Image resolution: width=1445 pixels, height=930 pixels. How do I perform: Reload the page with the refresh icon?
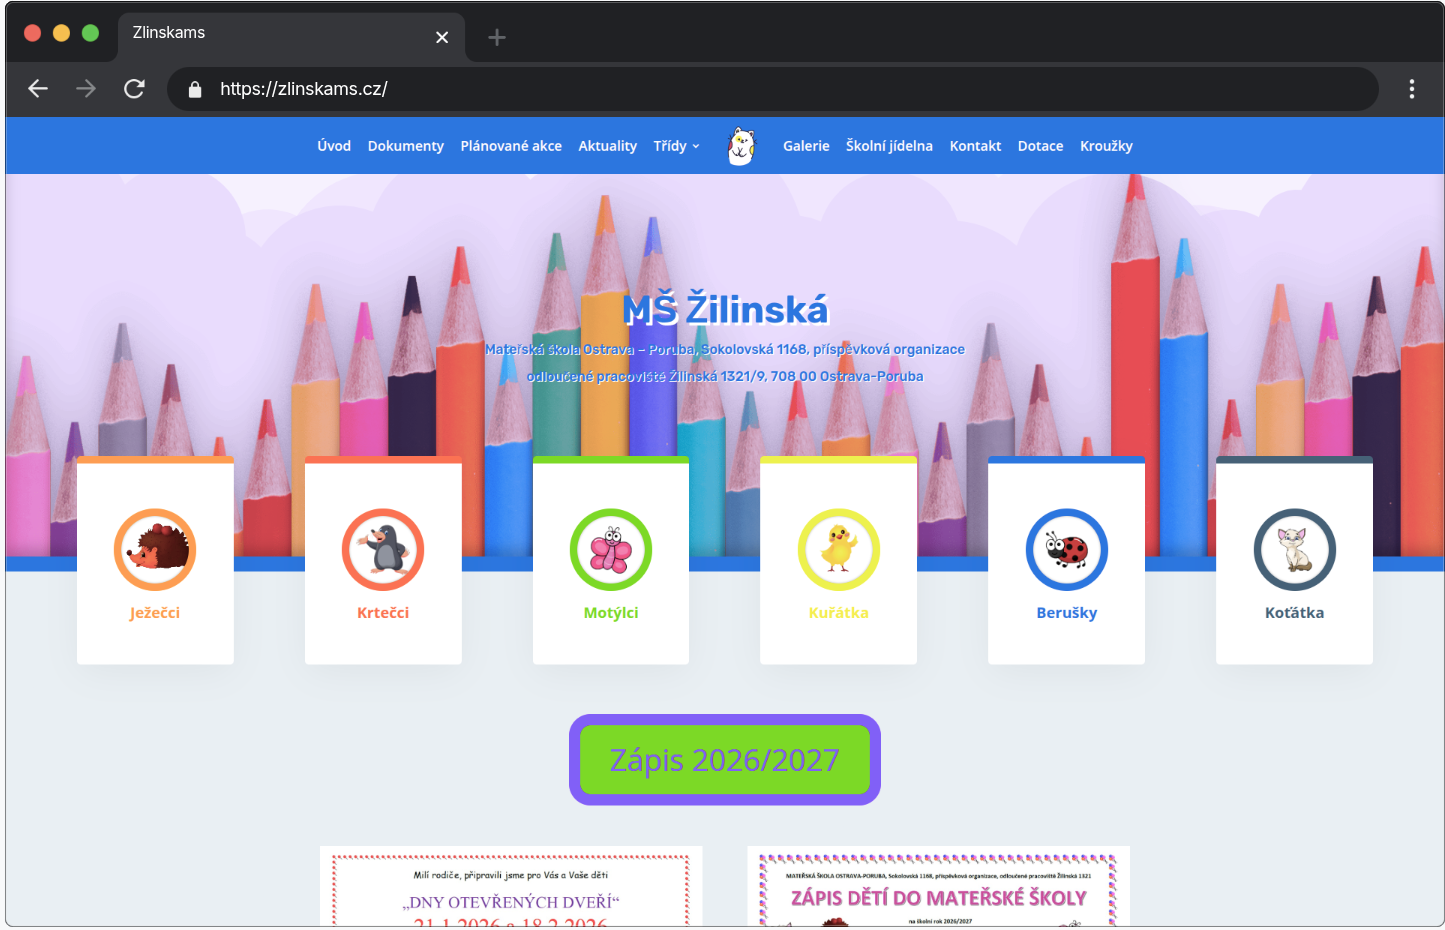tap(134, 89)
